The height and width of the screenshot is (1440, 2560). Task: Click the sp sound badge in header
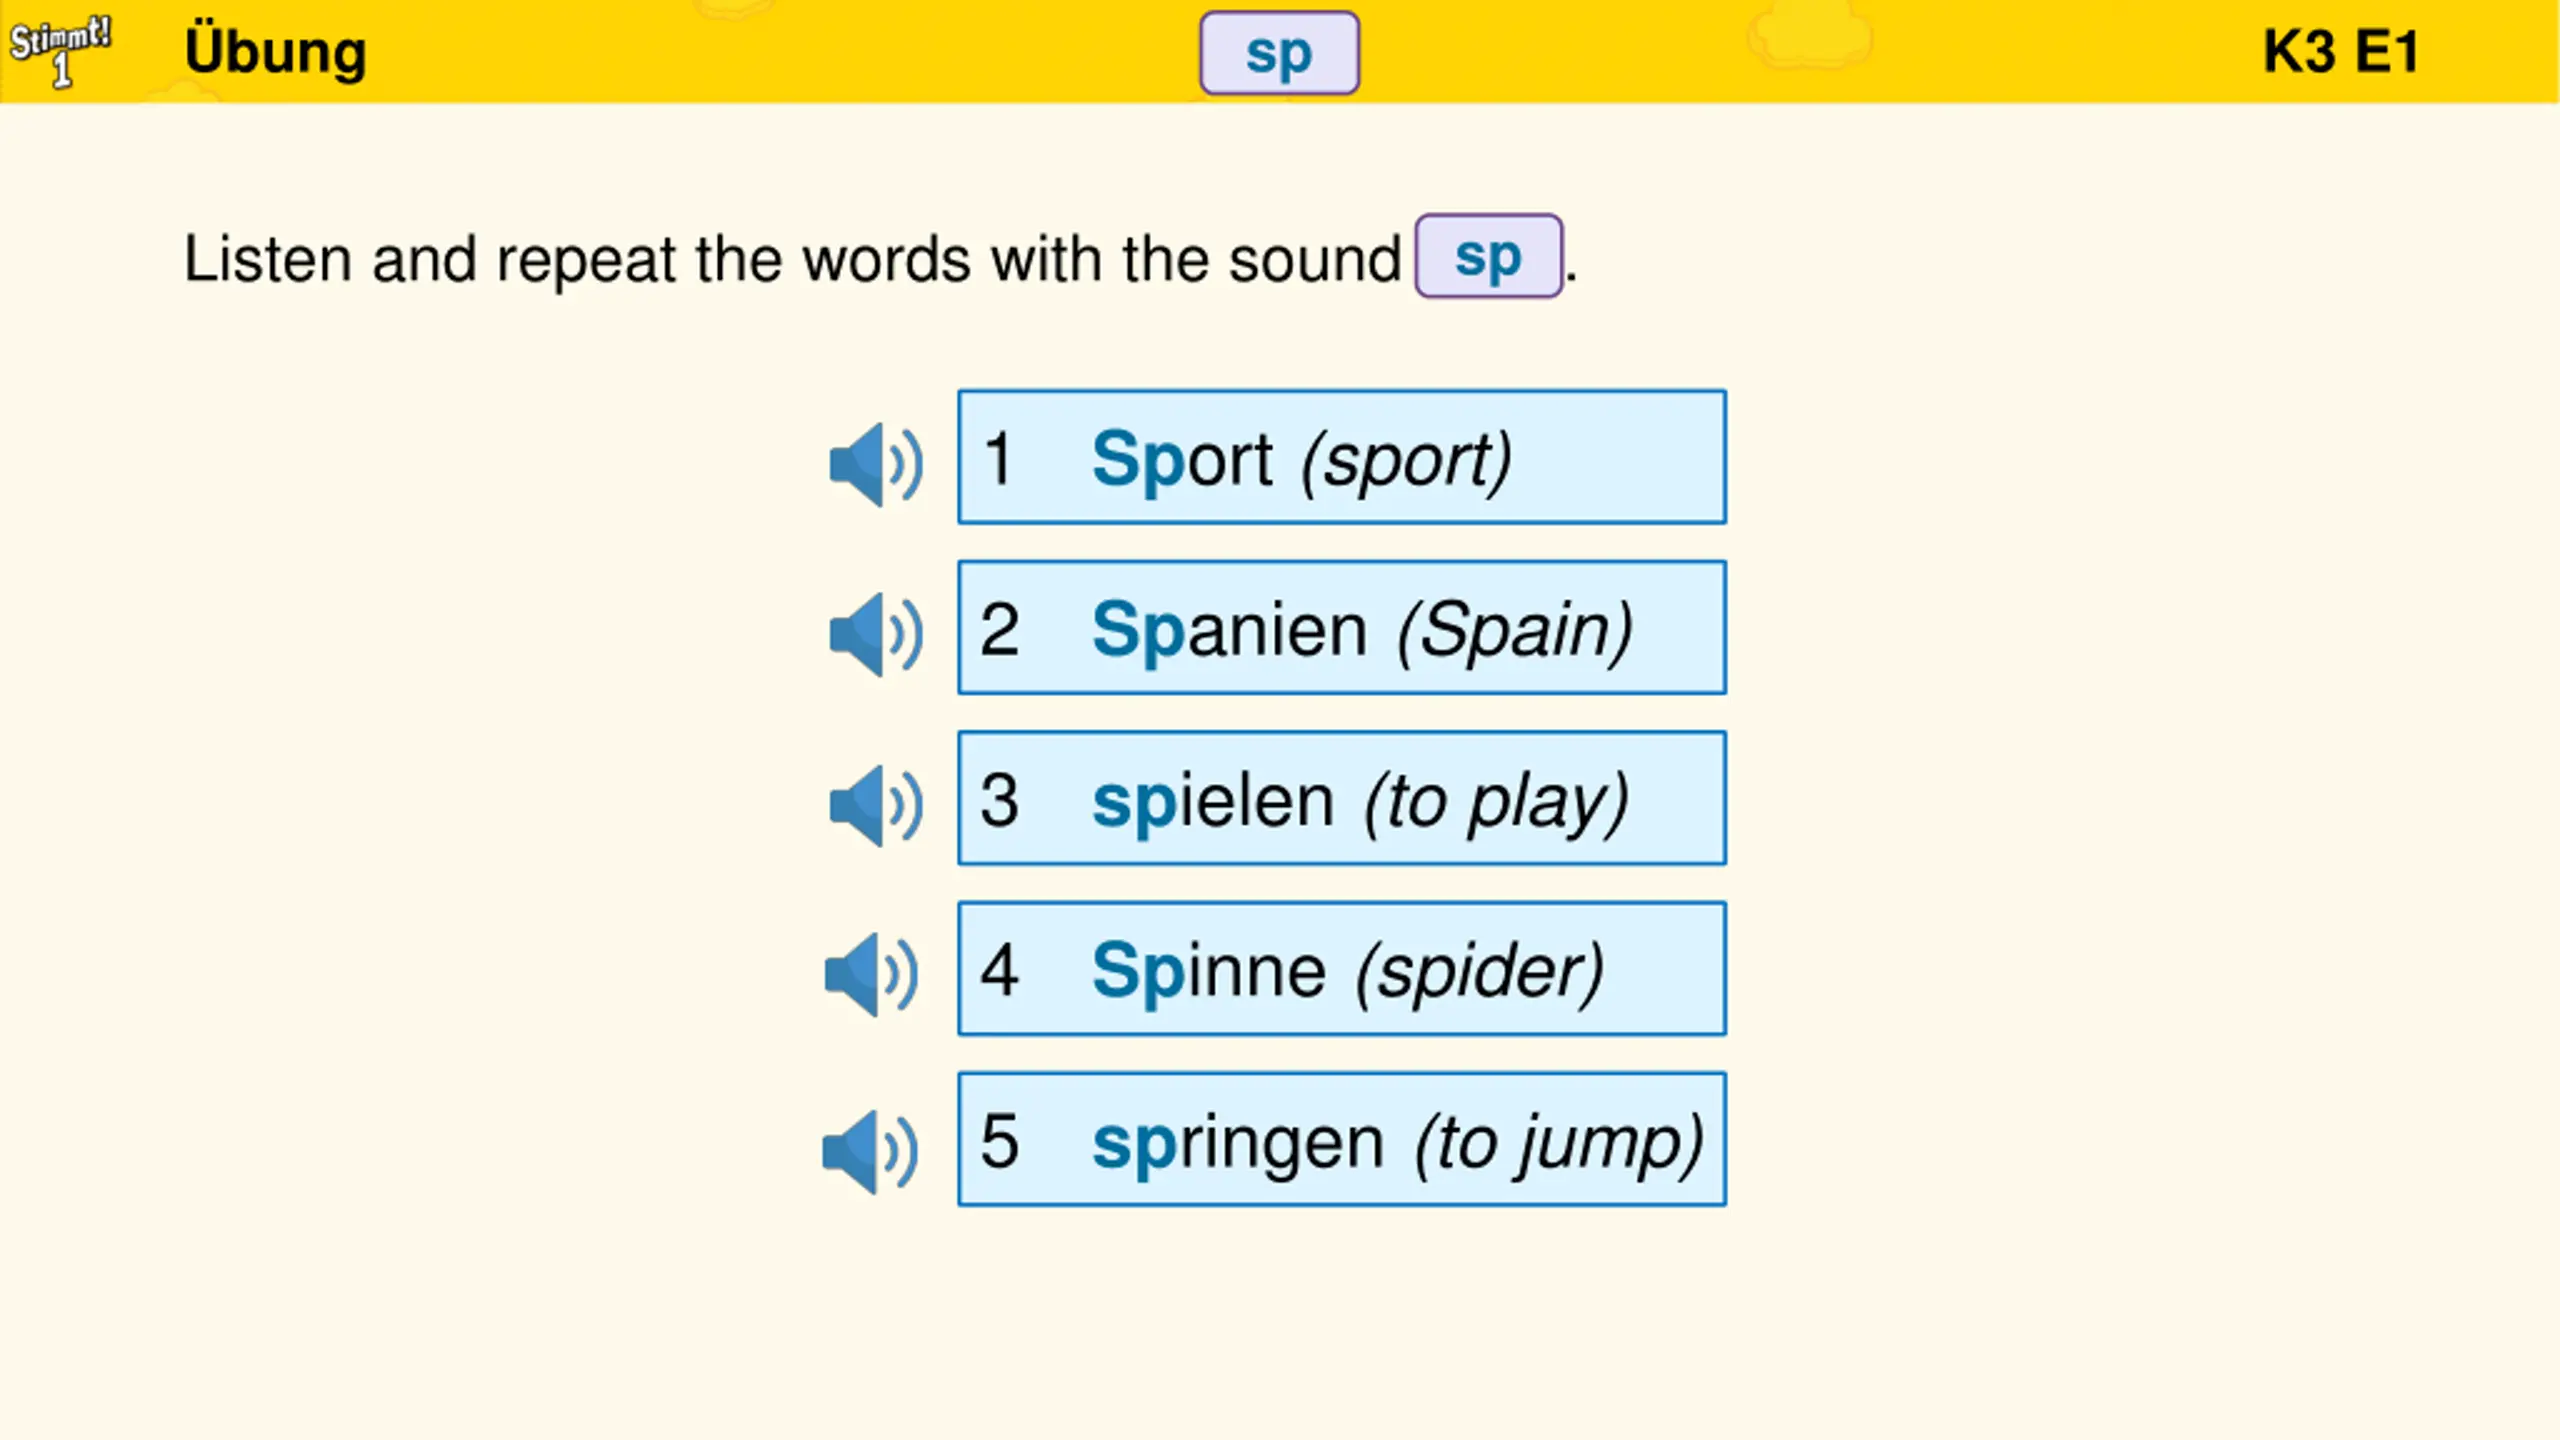pos(1279,53)
